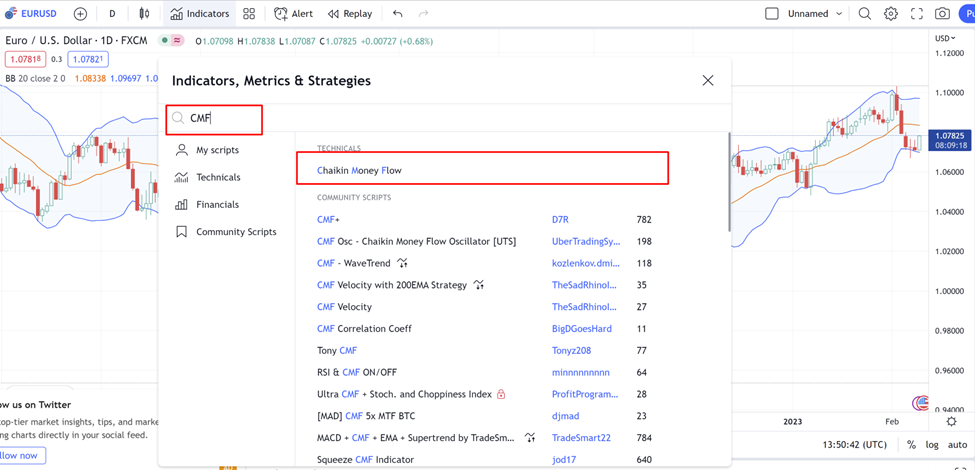Open author Tonyz208 profile link

click(x=571, y=350)
